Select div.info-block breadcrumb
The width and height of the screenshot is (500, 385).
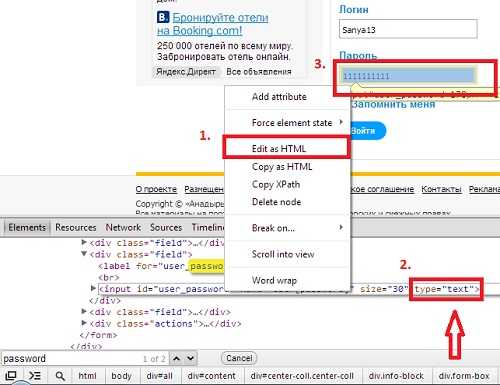[x=396, y=376]
